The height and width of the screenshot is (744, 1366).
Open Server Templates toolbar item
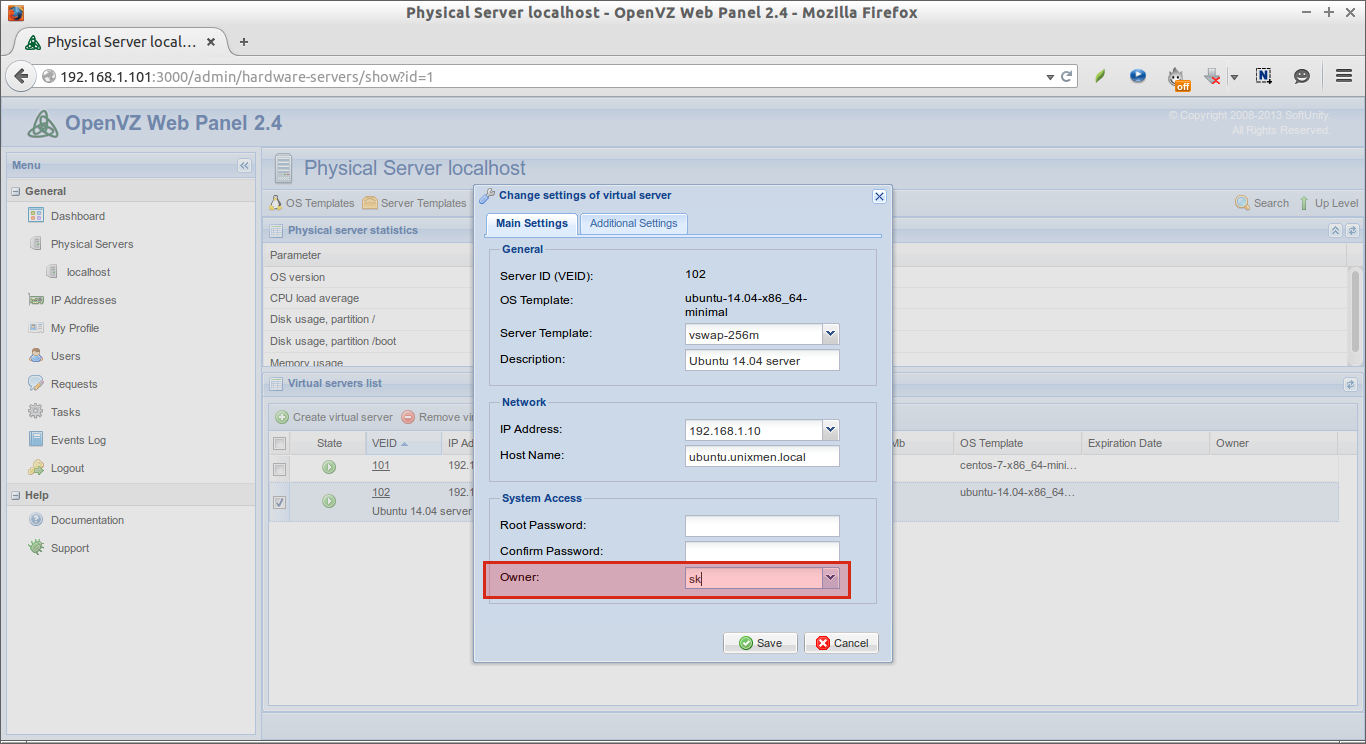pyautogui.click(x=414, y=203)
